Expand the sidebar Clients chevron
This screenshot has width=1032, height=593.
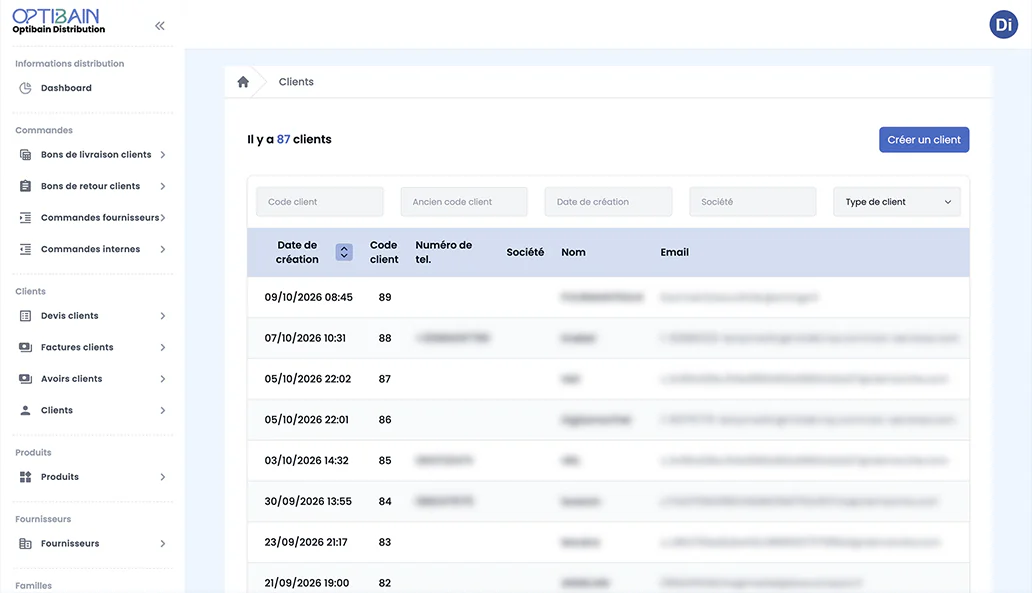point(163,411)
